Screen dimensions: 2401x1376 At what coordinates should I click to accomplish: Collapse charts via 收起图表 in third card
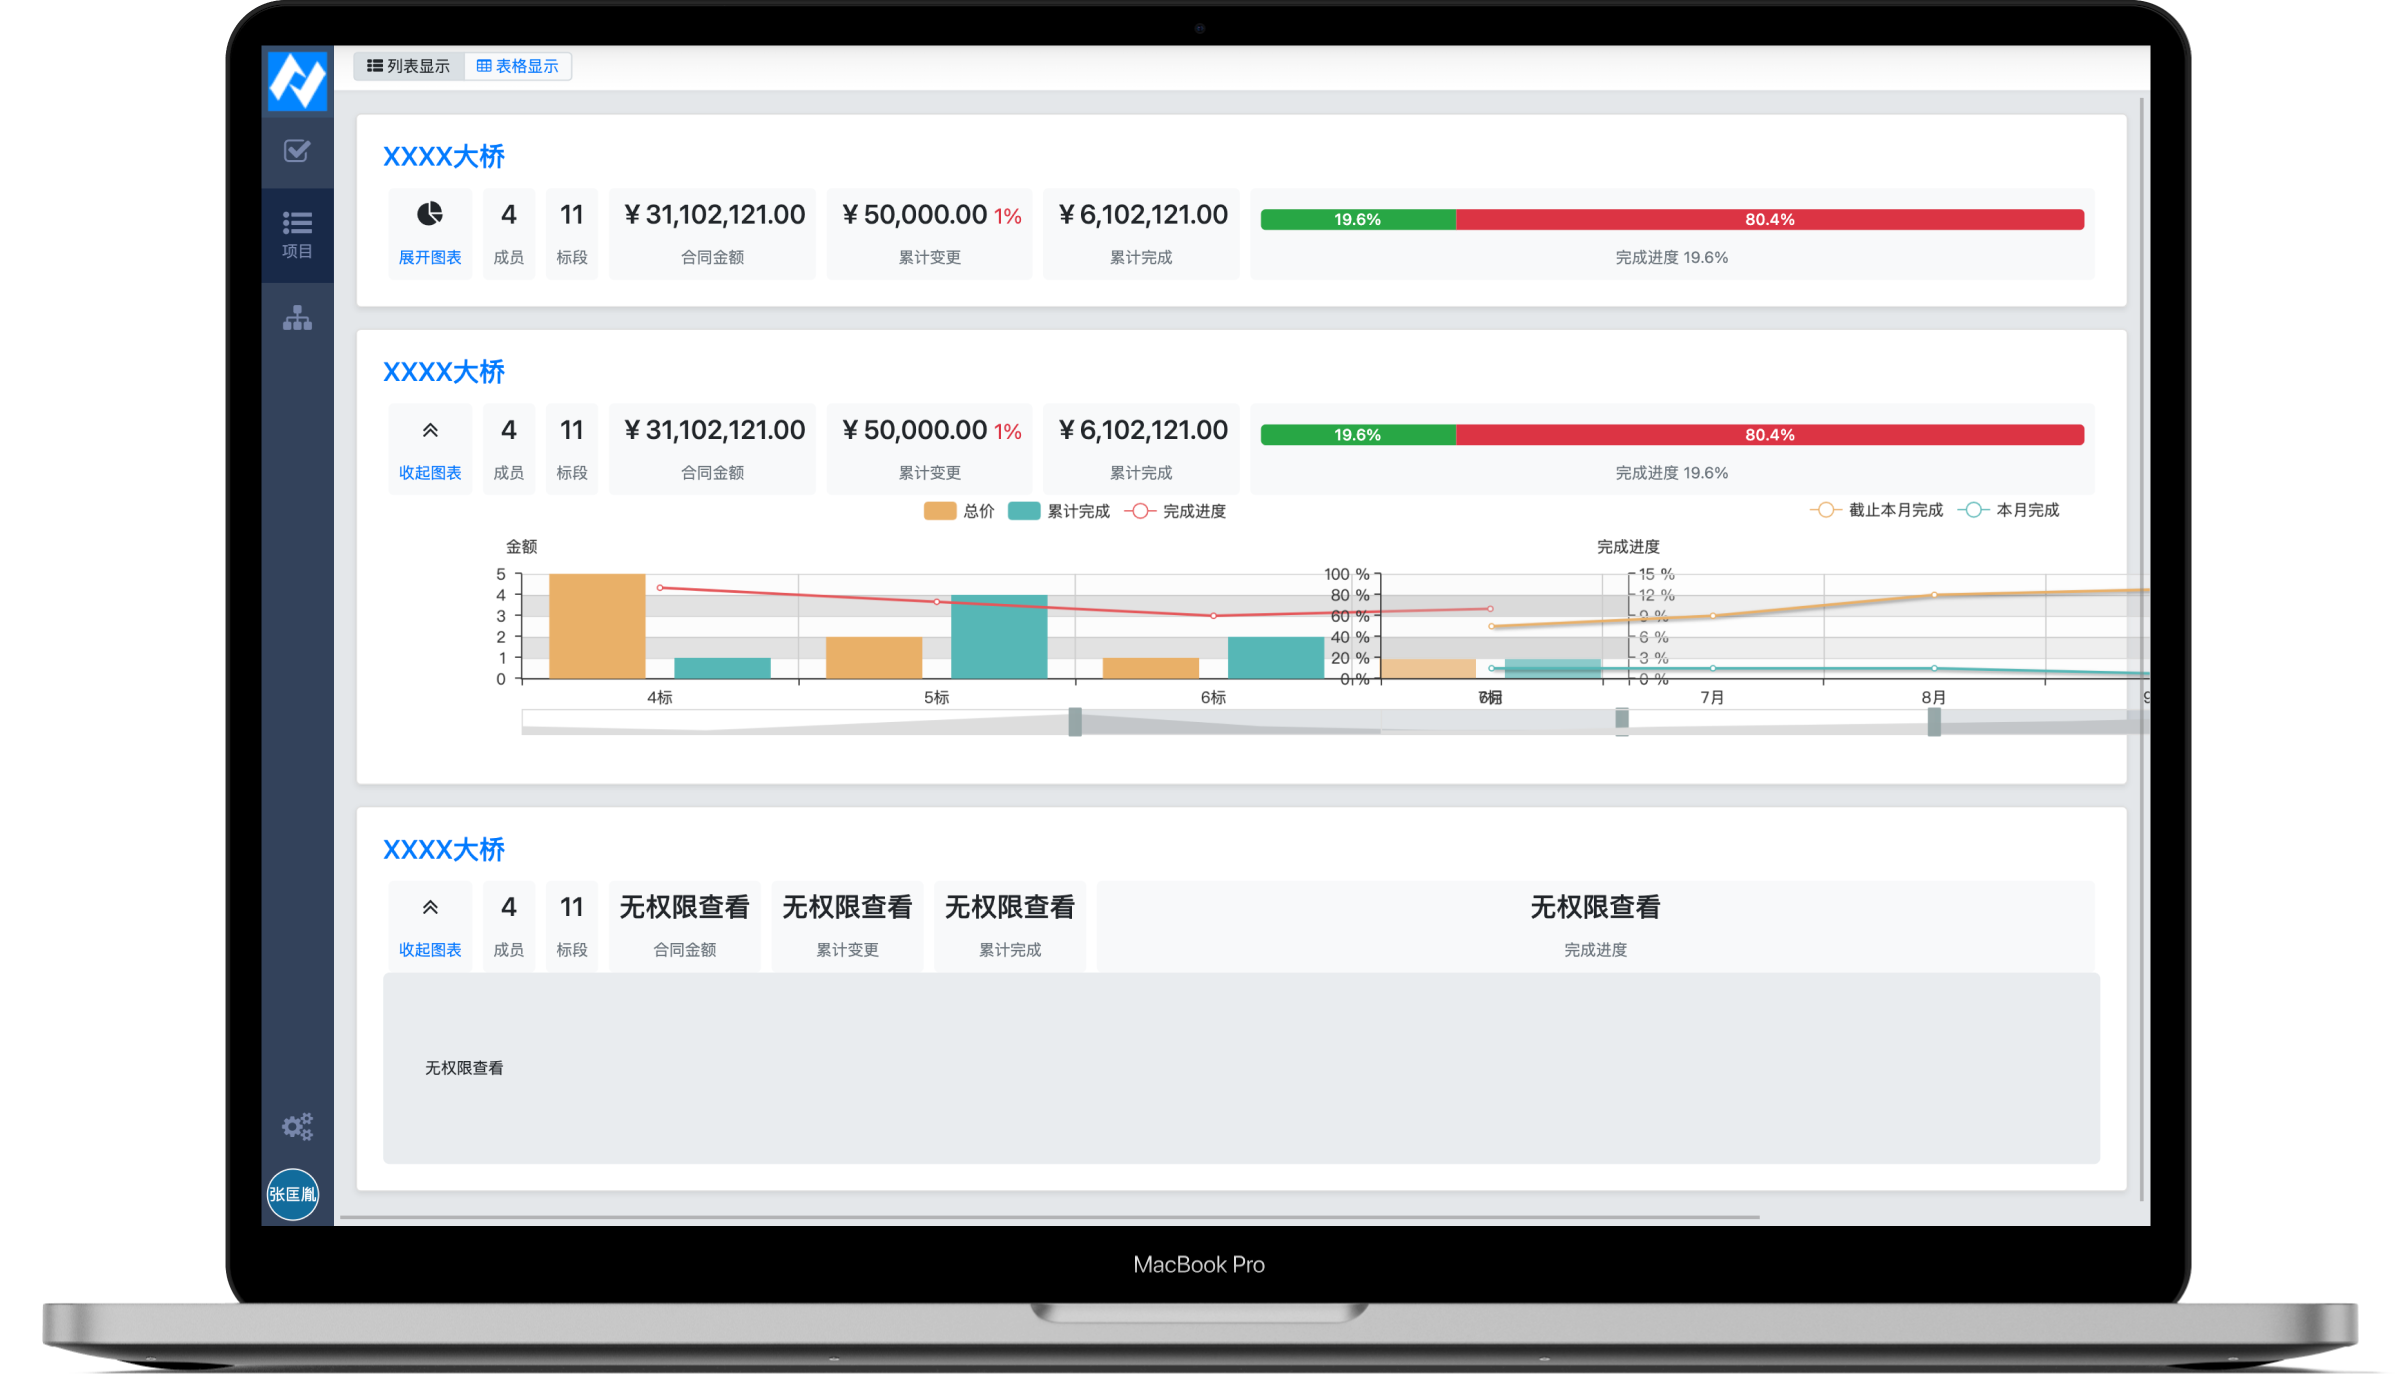pos(430,949)
